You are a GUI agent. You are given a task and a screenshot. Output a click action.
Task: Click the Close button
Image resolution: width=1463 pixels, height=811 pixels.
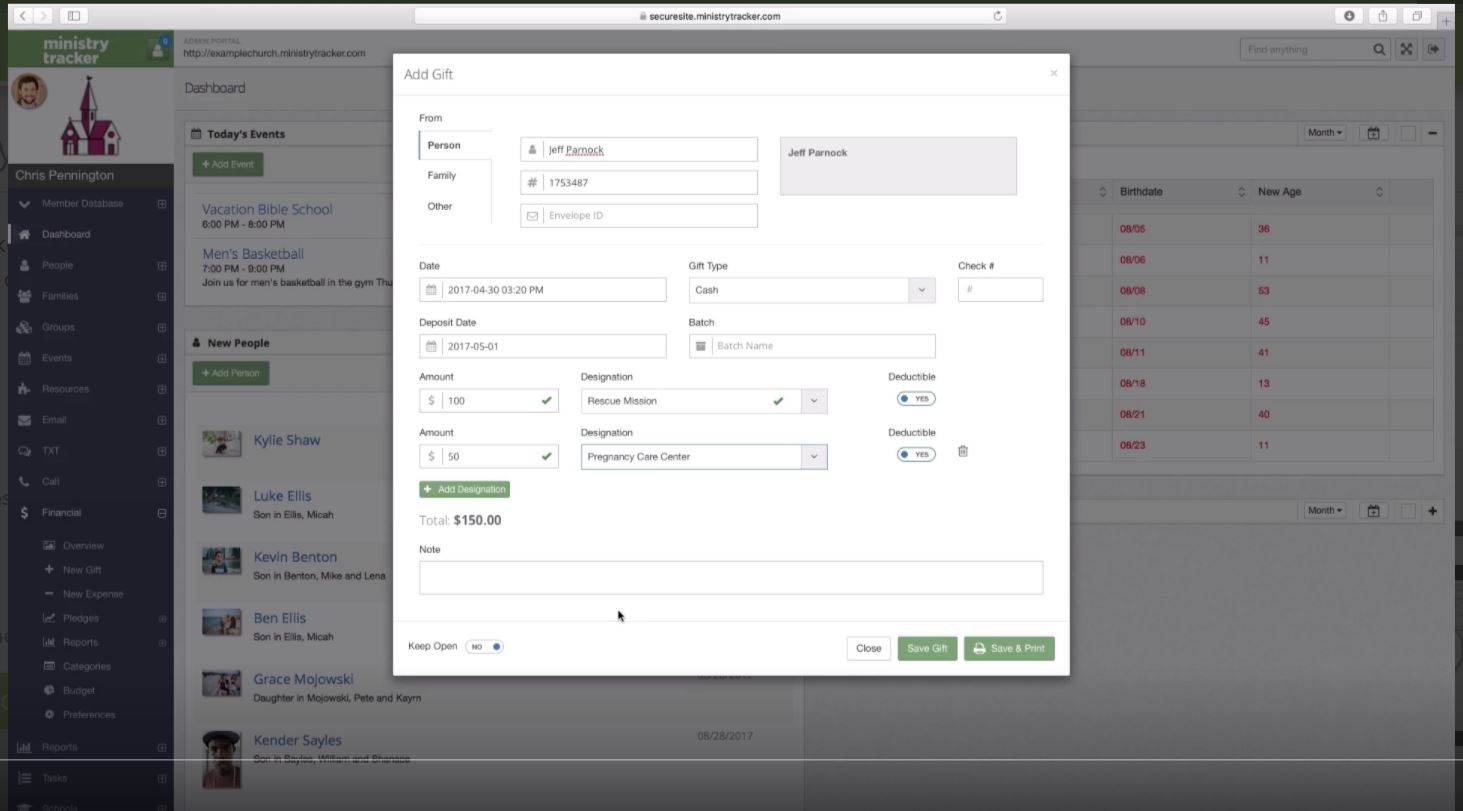coord(869,648)
